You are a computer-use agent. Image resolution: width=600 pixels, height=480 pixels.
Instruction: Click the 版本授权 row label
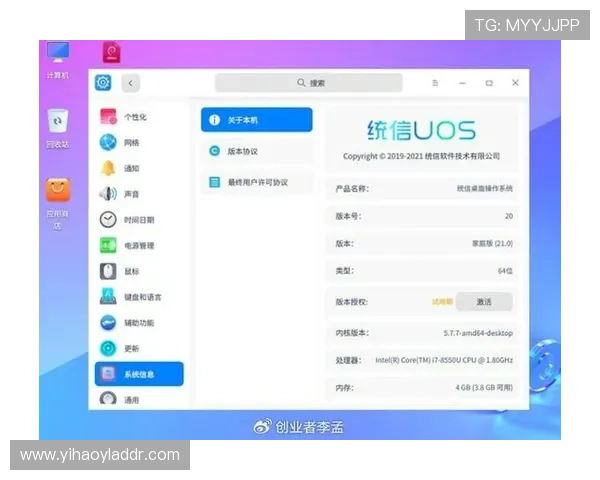point(352,302)
